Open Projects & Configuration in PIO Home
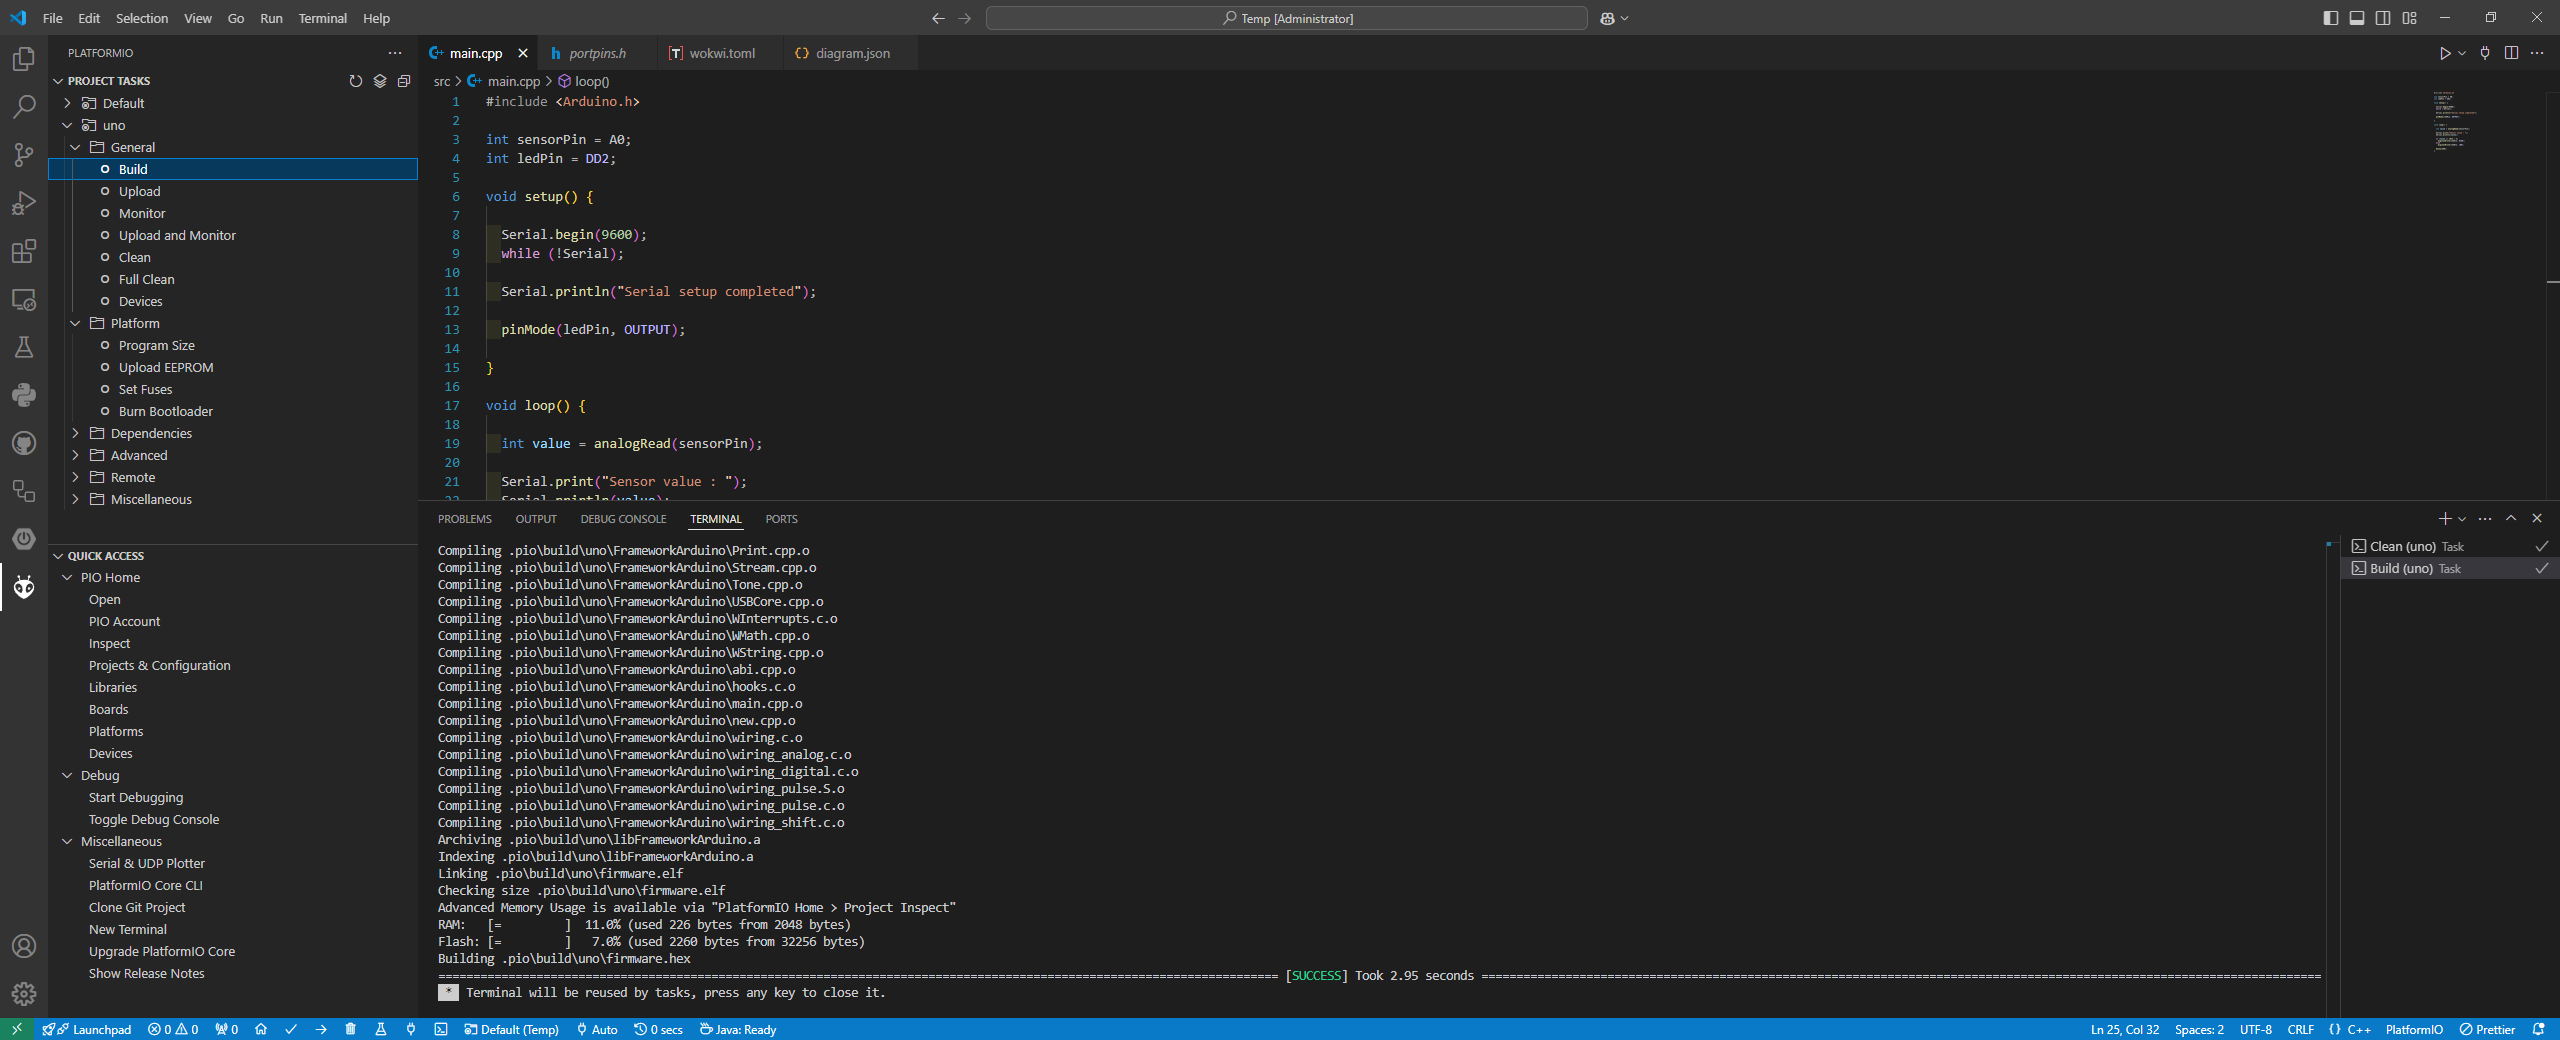This screenshot has width=2560, height=1040. 160,665
